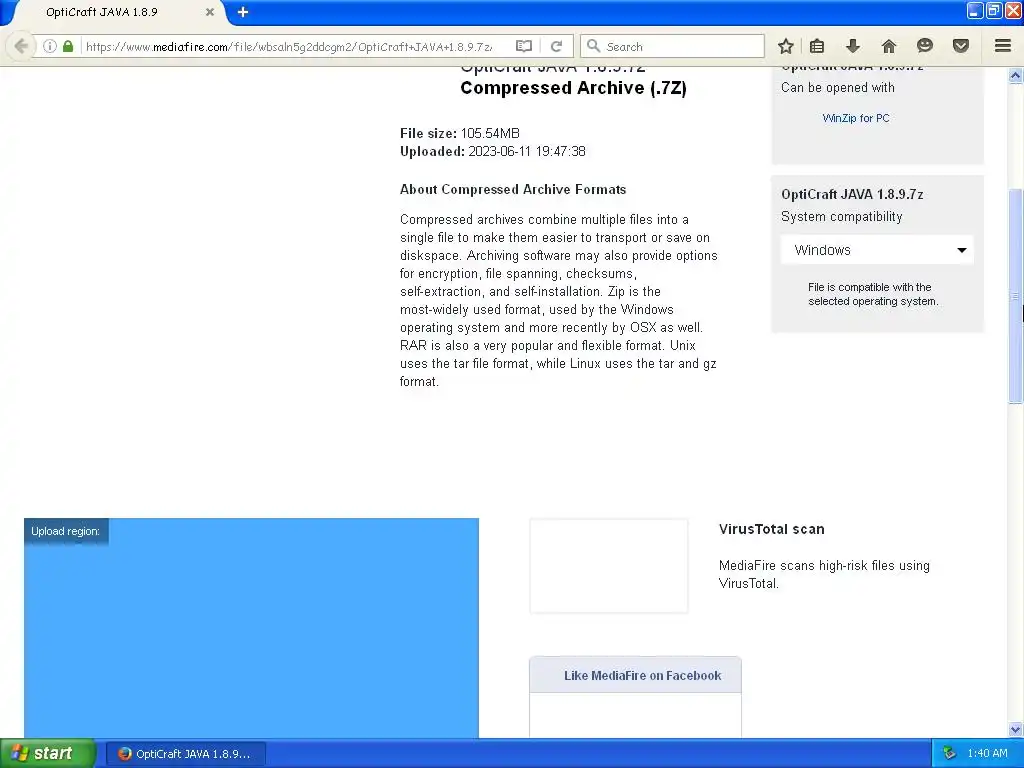Select the OptiCraft JAVA taskbar button
This screenshot has height=768, width=1024.
tap(185, 754)
